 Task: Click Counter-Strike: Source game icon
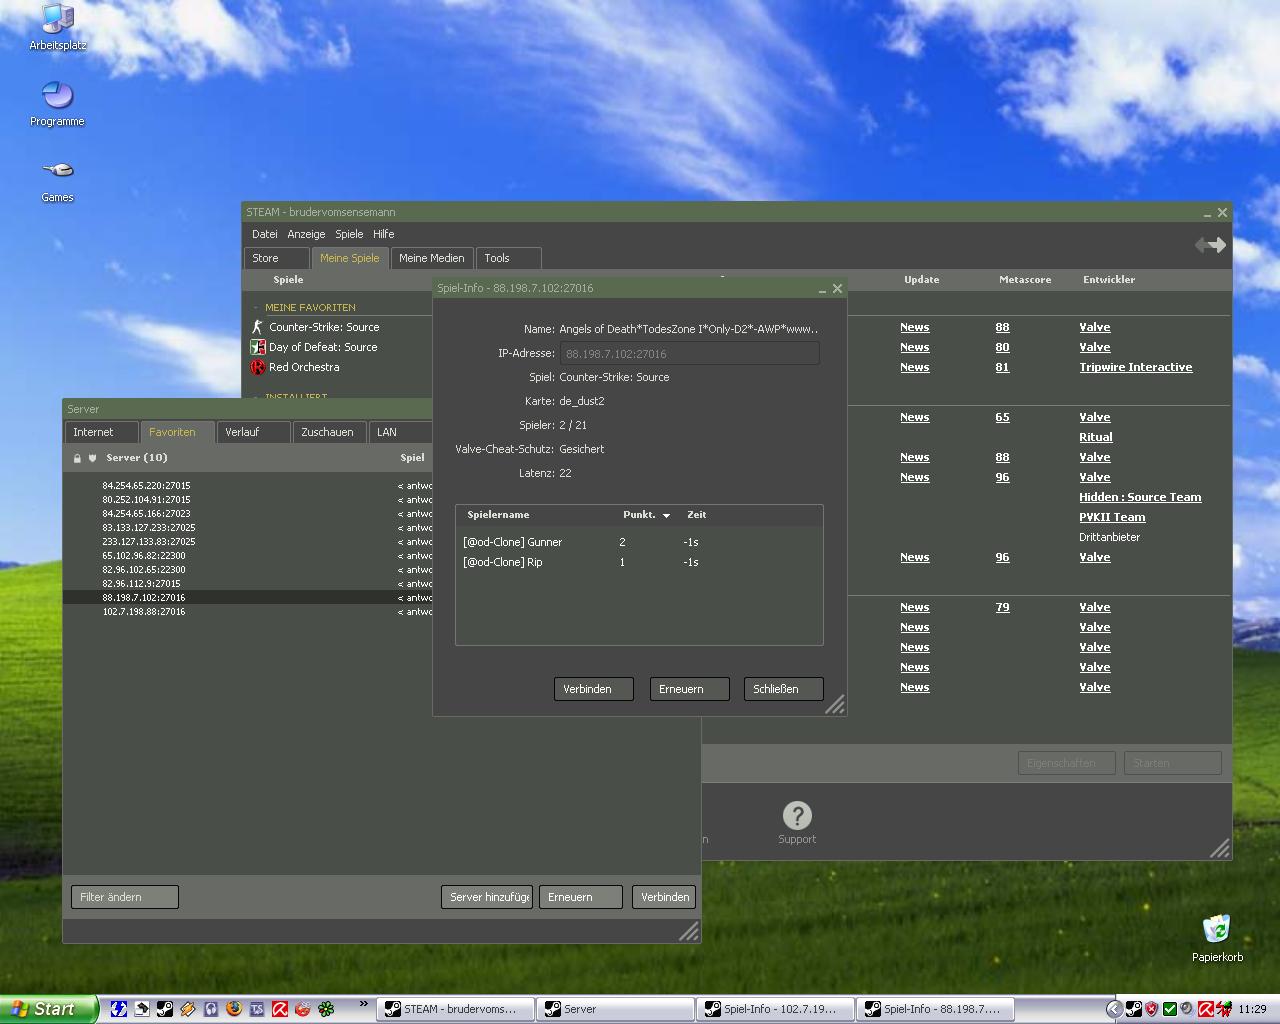point(257,327)
